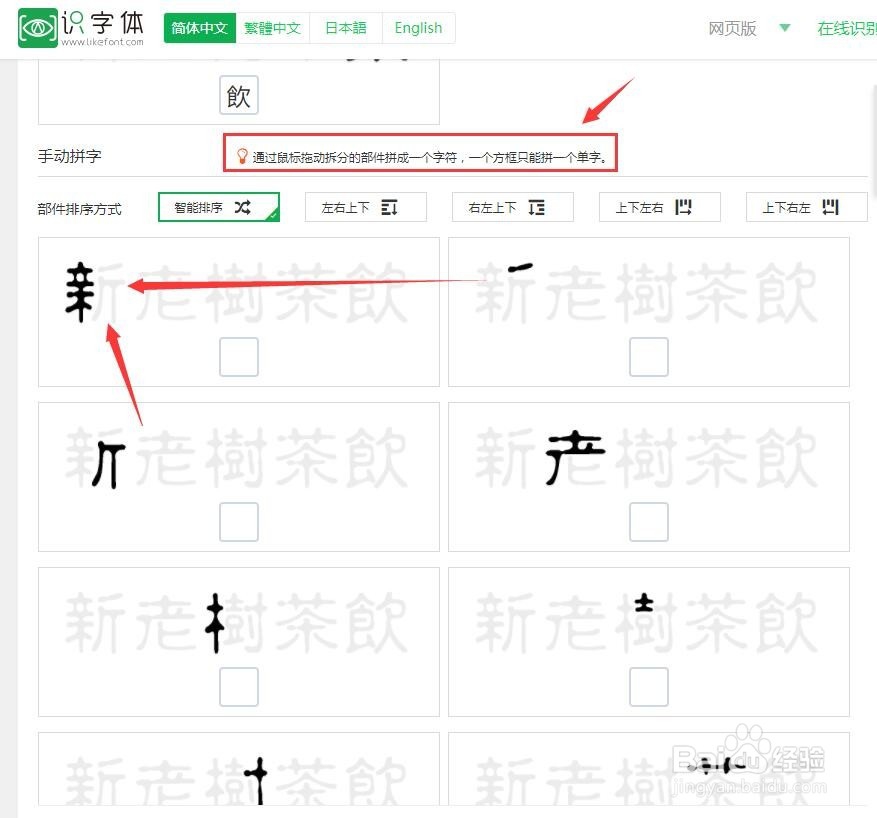Select the 斤 component glyph
This screenshot has height=818, width=877.
109,465
